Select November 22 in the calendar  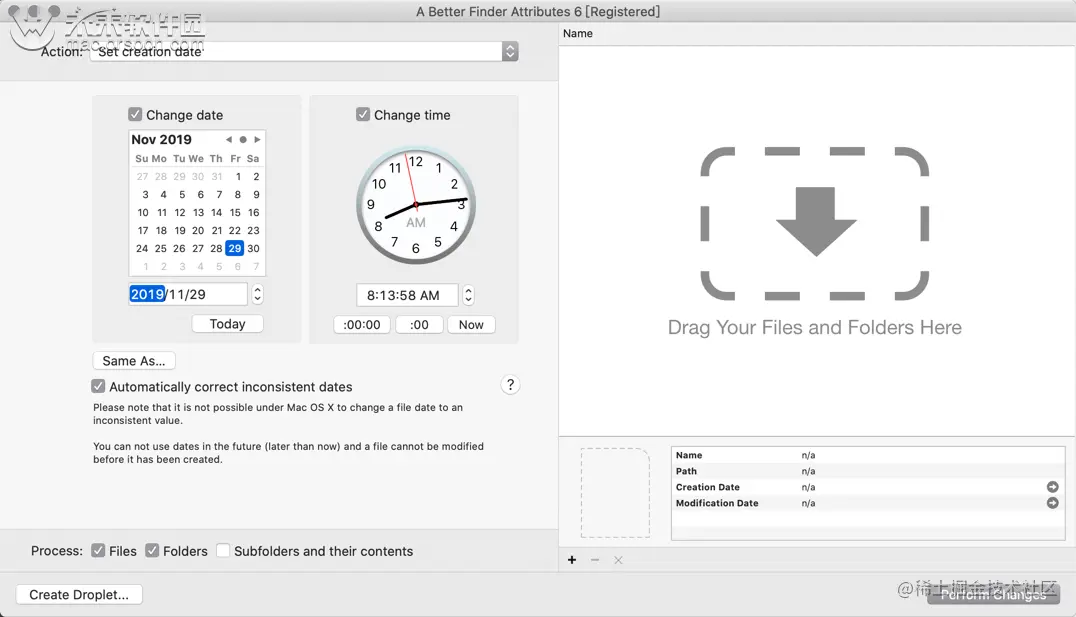click(x=235, y=231)
